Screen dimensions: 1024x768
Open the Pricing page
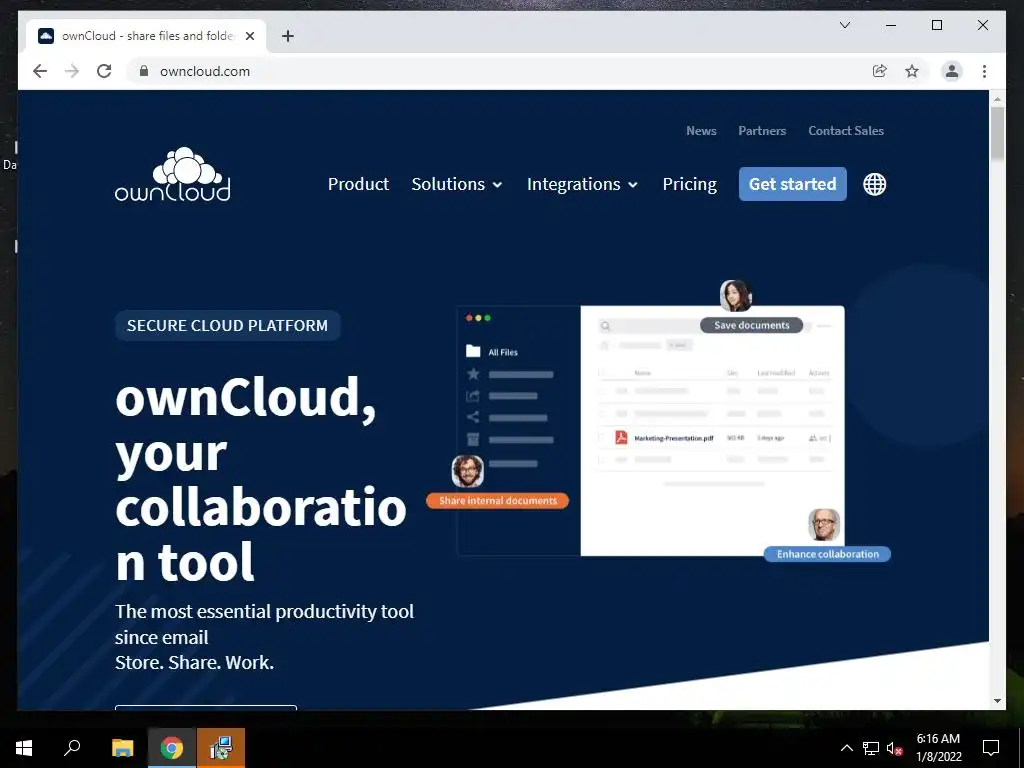pyautogui.click(x=690, y=184)
